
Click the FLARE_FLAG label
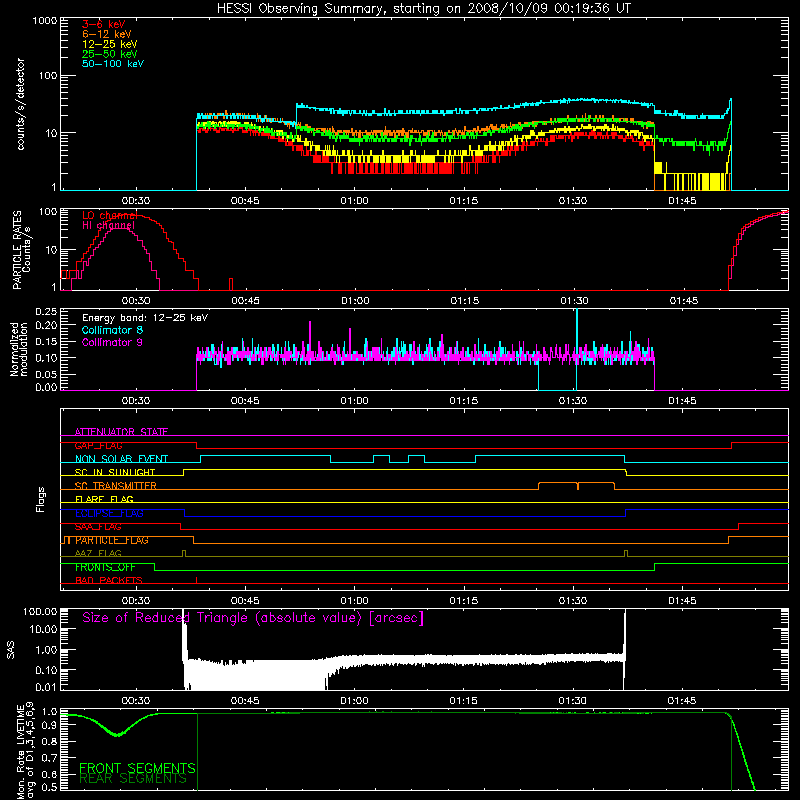point(104,499)
